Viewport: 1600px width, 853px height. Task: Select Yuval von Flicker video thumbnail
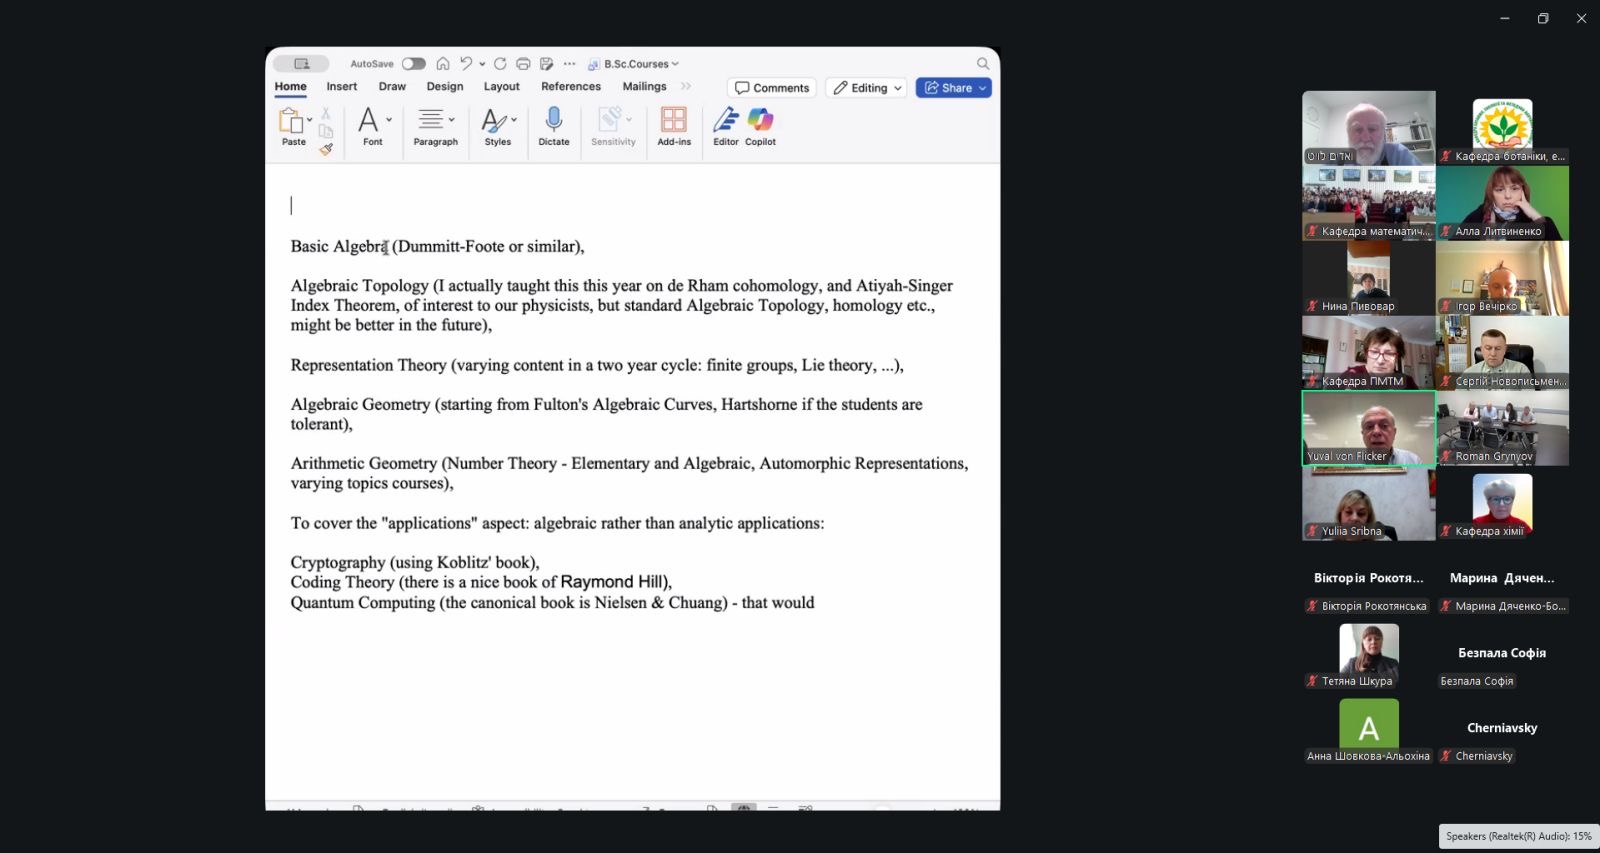[1368, 428]
